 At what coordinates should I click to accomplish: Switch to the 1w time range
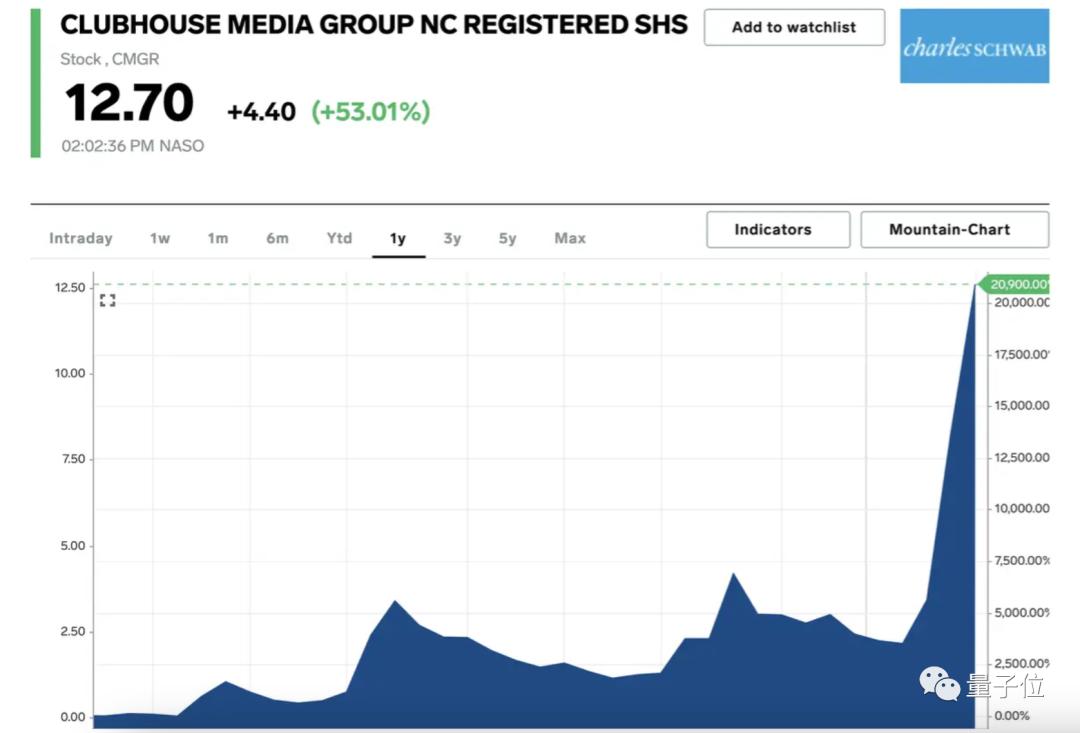[160, 238]
